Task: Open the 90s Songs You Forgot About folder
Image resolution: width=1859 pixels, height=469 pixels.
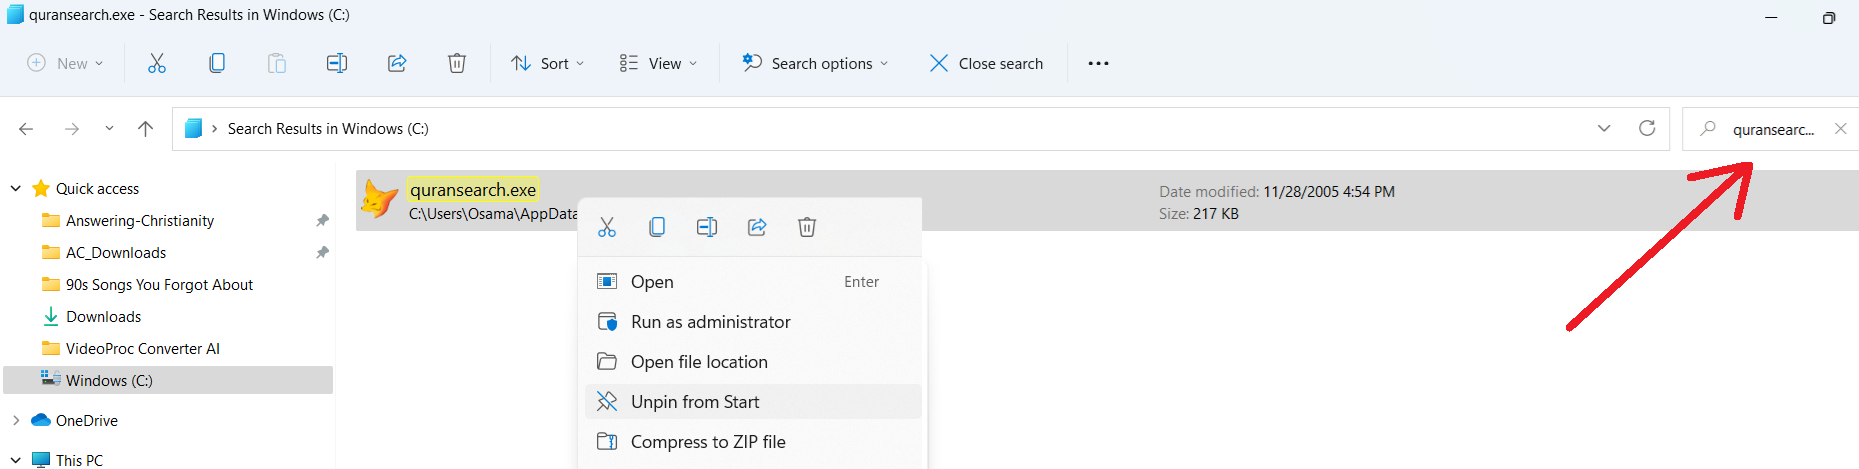Action: click(x=159, y=285)
